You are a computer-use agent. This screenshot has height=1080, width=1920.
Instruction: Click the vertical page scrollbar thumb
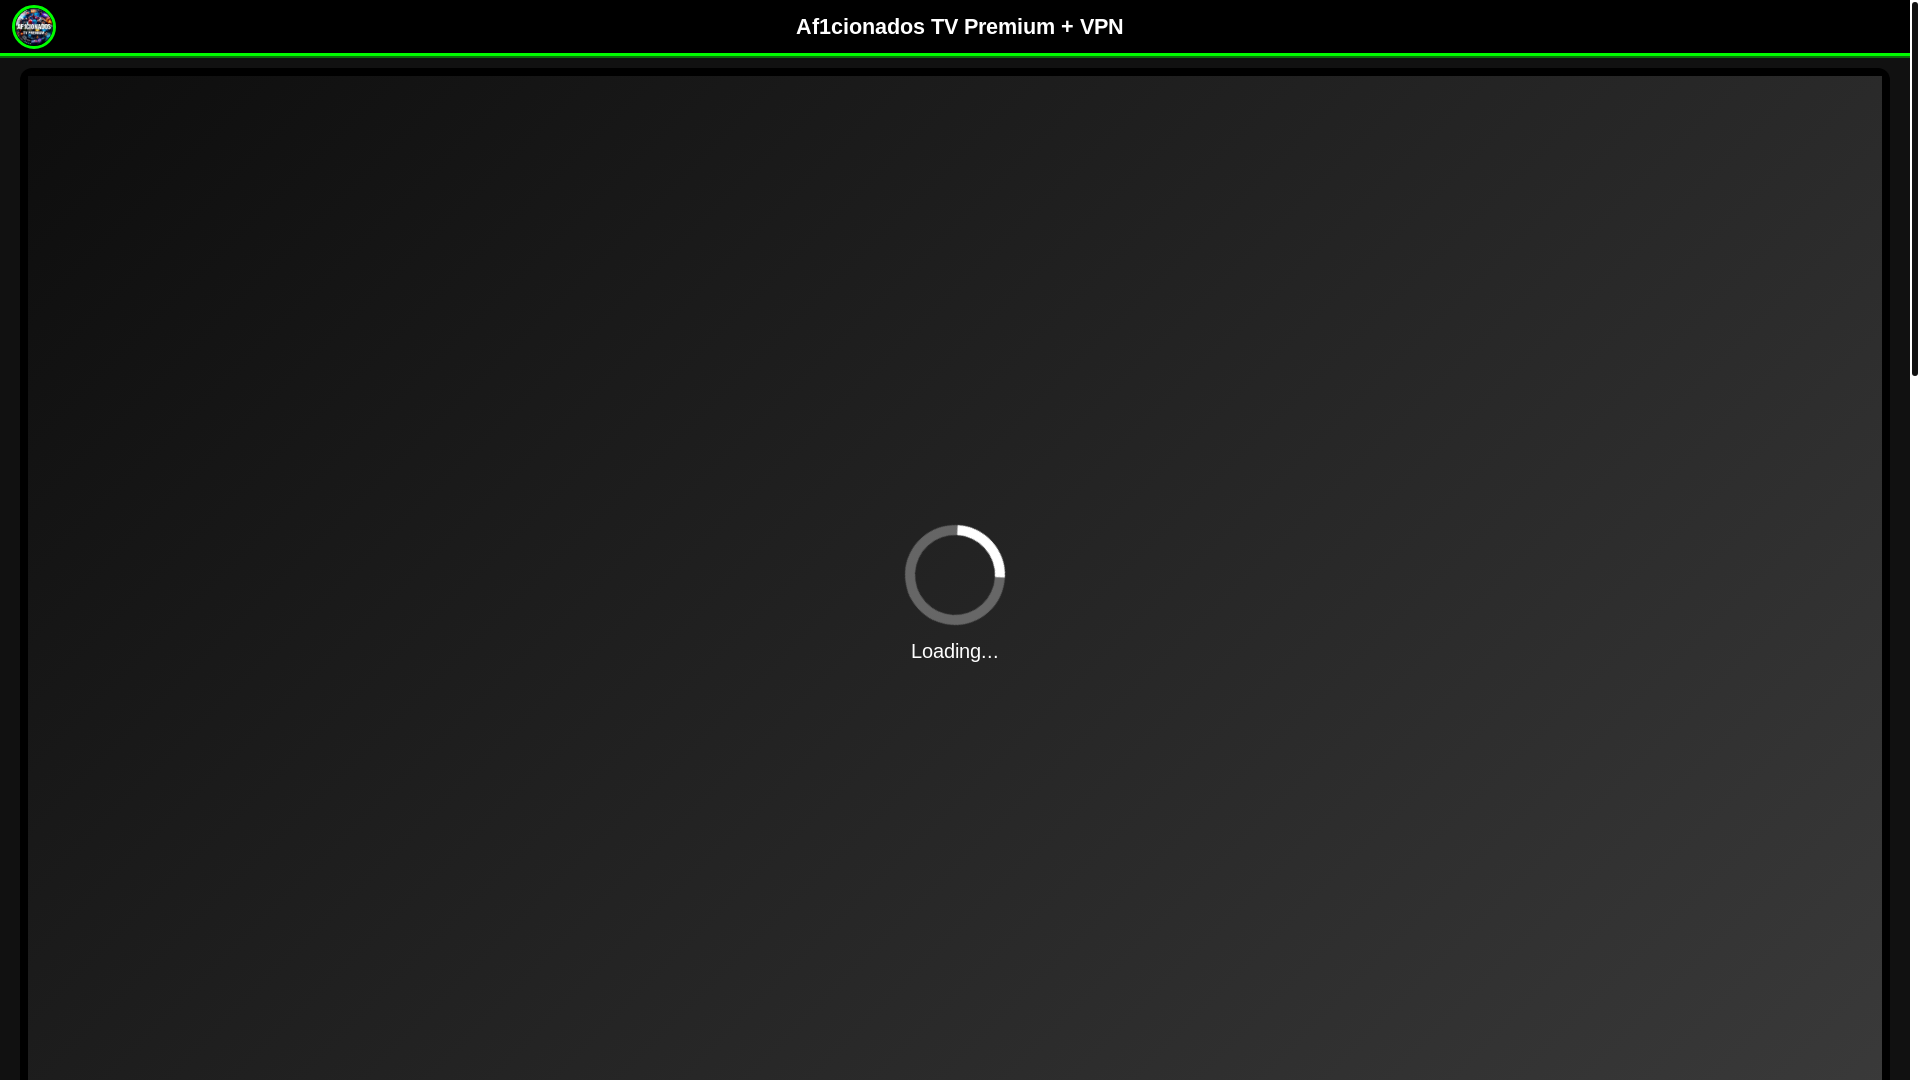1914,188
